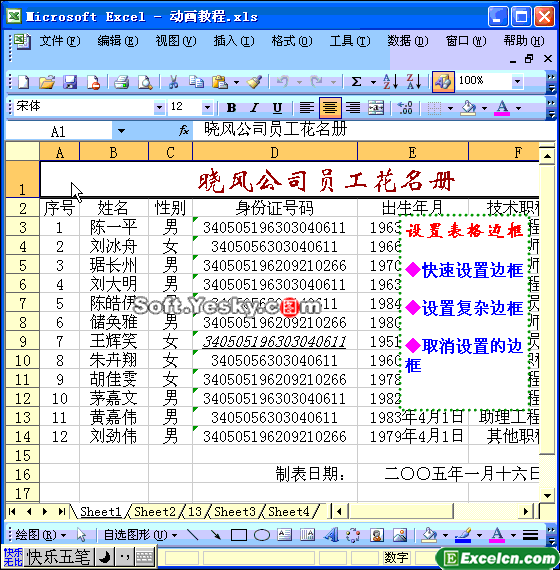Click the New workbook icon
This screenshot has height=570, width=560.
23,82
